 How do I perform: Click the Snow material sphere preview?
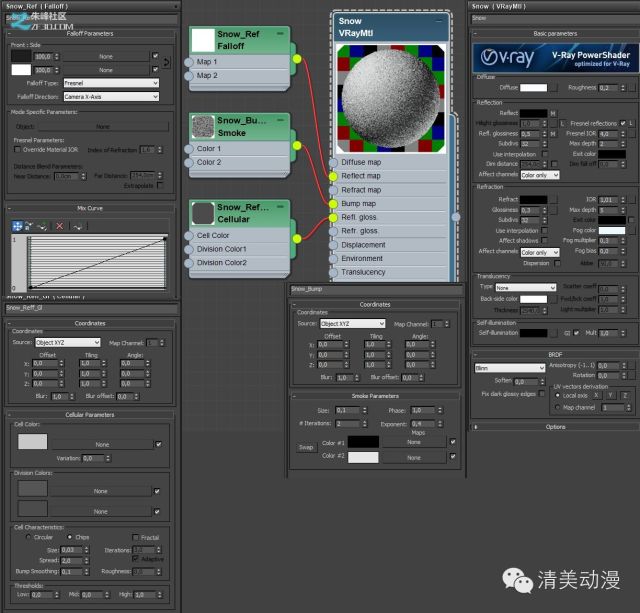[x=391, y=98]
